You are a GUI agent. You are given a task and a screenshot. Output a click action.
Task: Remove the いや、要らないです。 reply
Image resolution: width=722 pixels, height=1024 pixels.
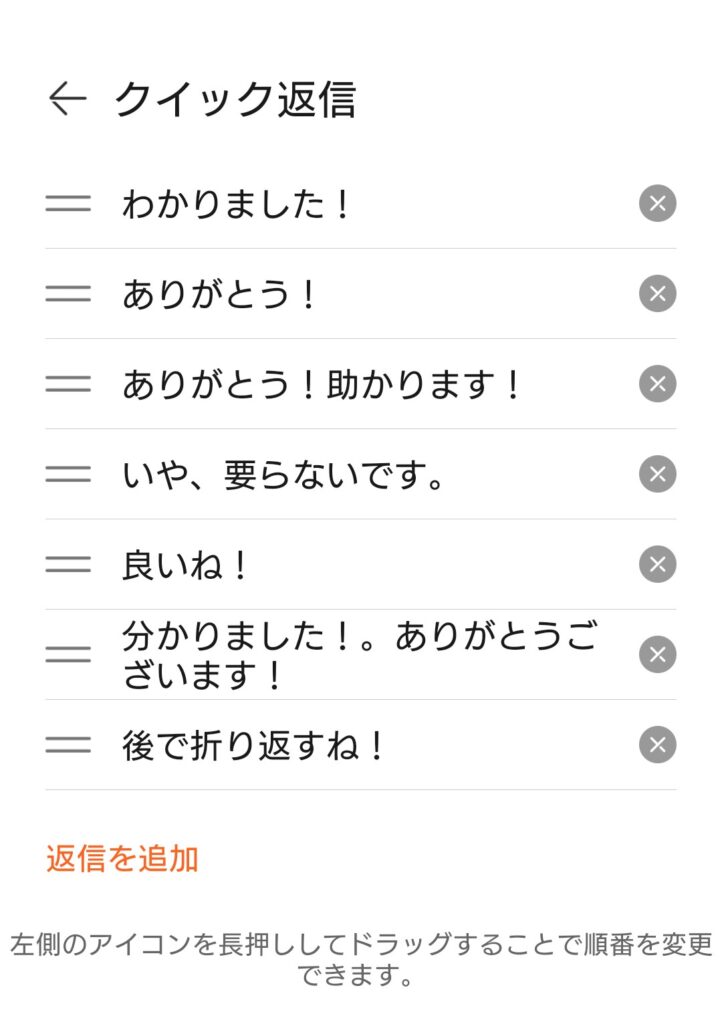pos(657,474)
